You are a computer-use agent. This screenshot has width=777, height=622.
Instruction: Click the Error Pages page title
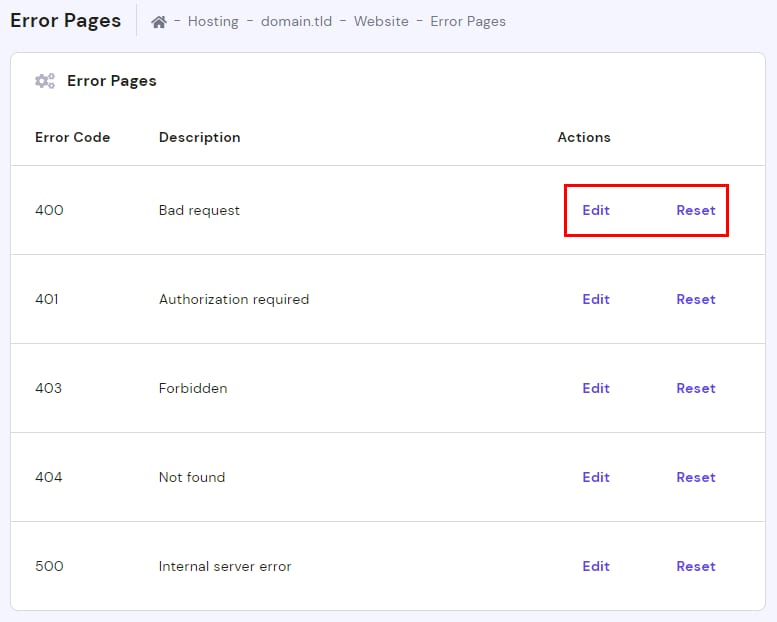coord(65,21)
